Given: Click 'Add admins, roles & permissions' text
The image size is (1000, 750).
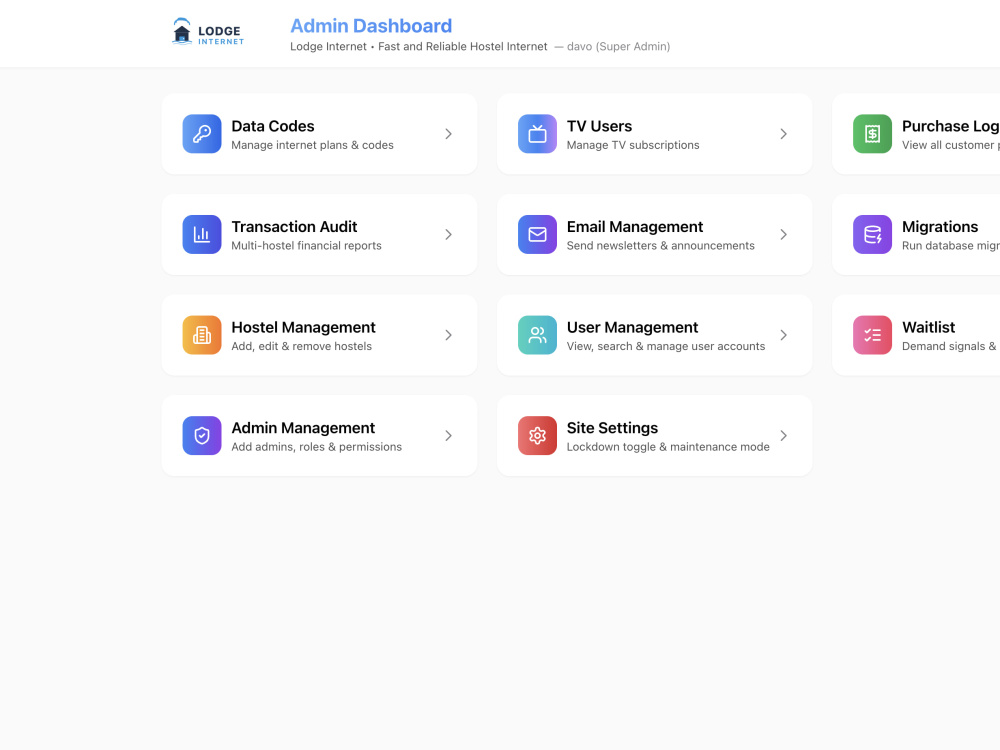Looking at the screenshot, I should click(x=317, y=447).
